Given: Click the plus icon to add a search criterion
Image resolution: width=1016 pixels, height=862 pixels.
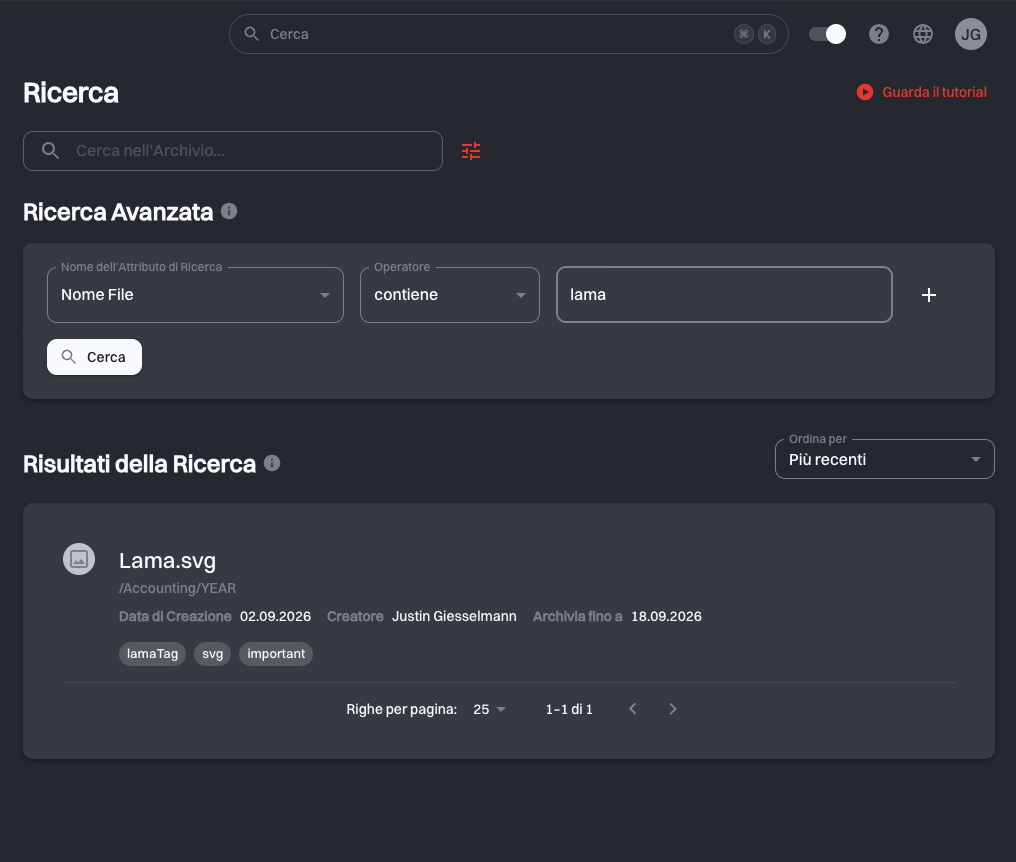Looking at the screenshot, I should [x=929, y=295].
